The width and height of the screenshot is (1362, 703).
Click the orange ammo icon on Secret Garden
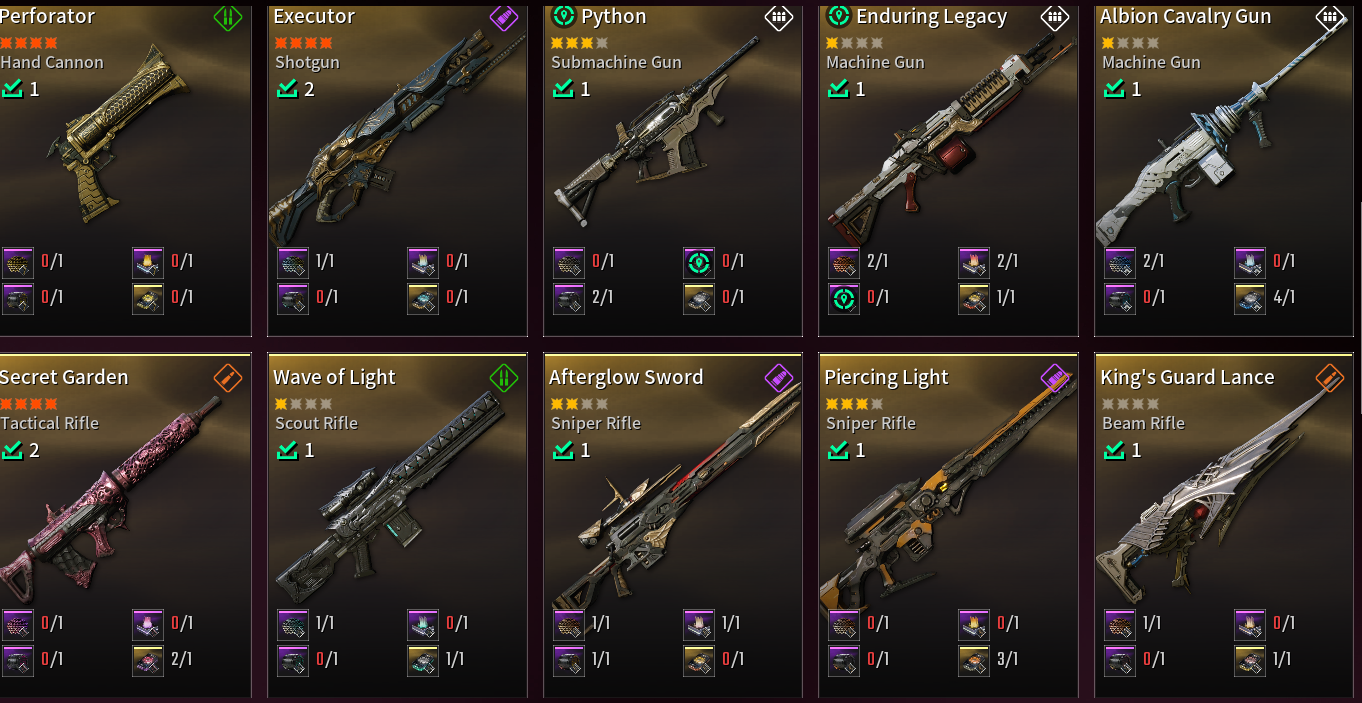[228, 378]
